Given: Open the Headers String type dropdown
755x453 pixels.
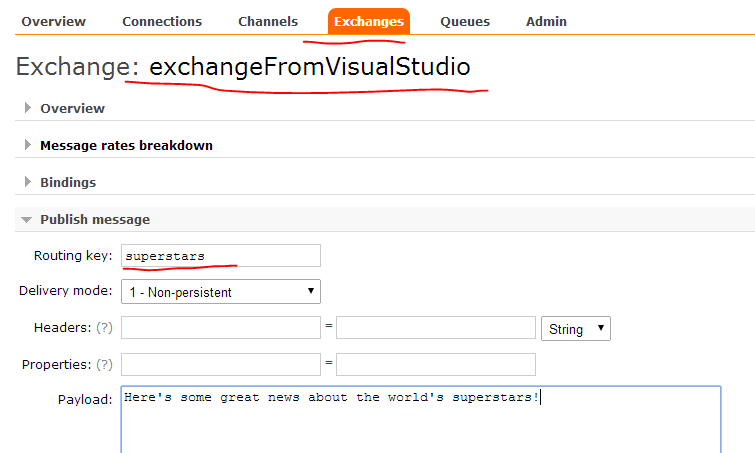Looking at the screenshot, I should click(x=575, y=328).
